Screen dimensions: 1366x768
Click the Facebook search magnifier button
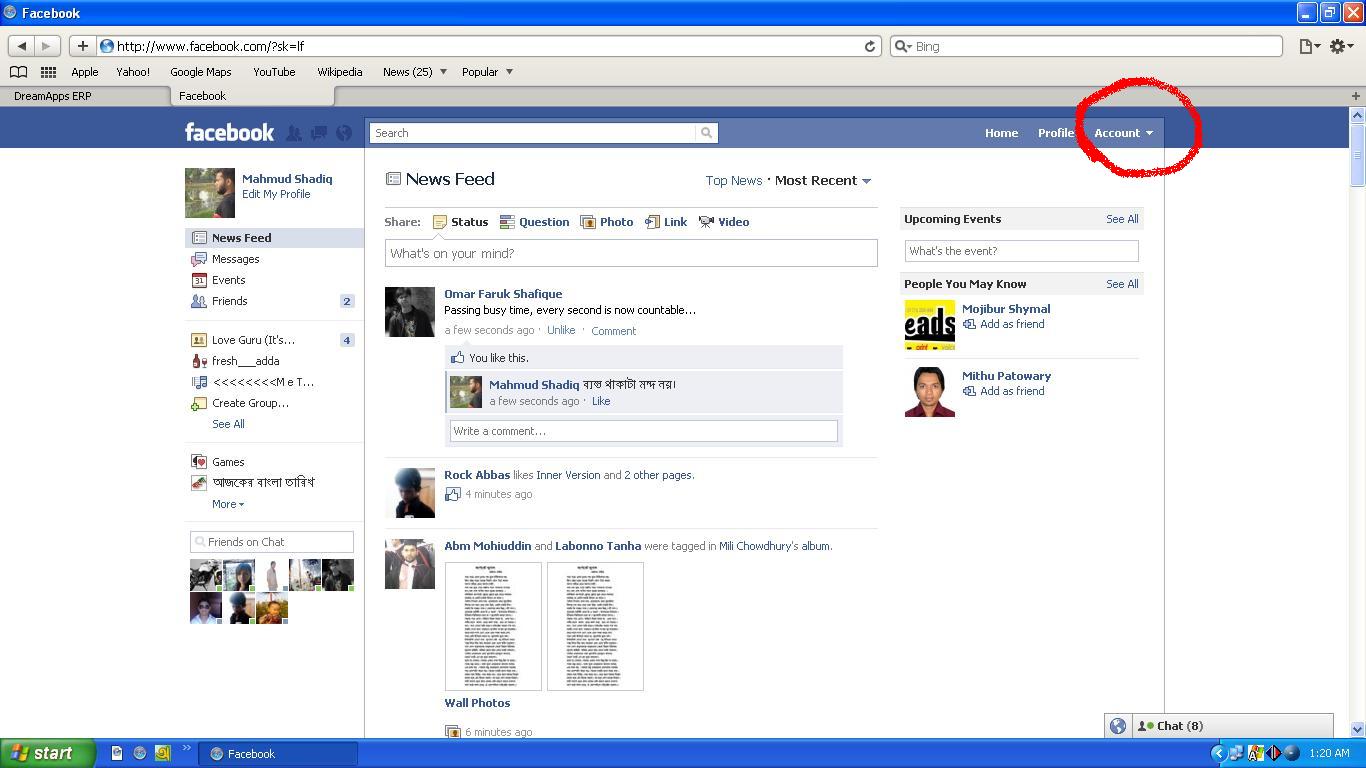pyautogui.click(x=706, y=133)
